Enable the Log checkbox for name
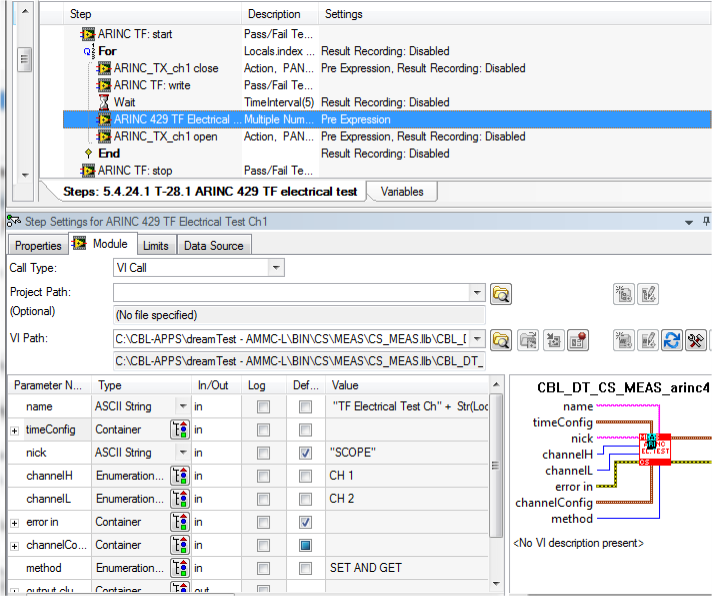712x597 pixels. pyautogui.click(x=263, y=406)
